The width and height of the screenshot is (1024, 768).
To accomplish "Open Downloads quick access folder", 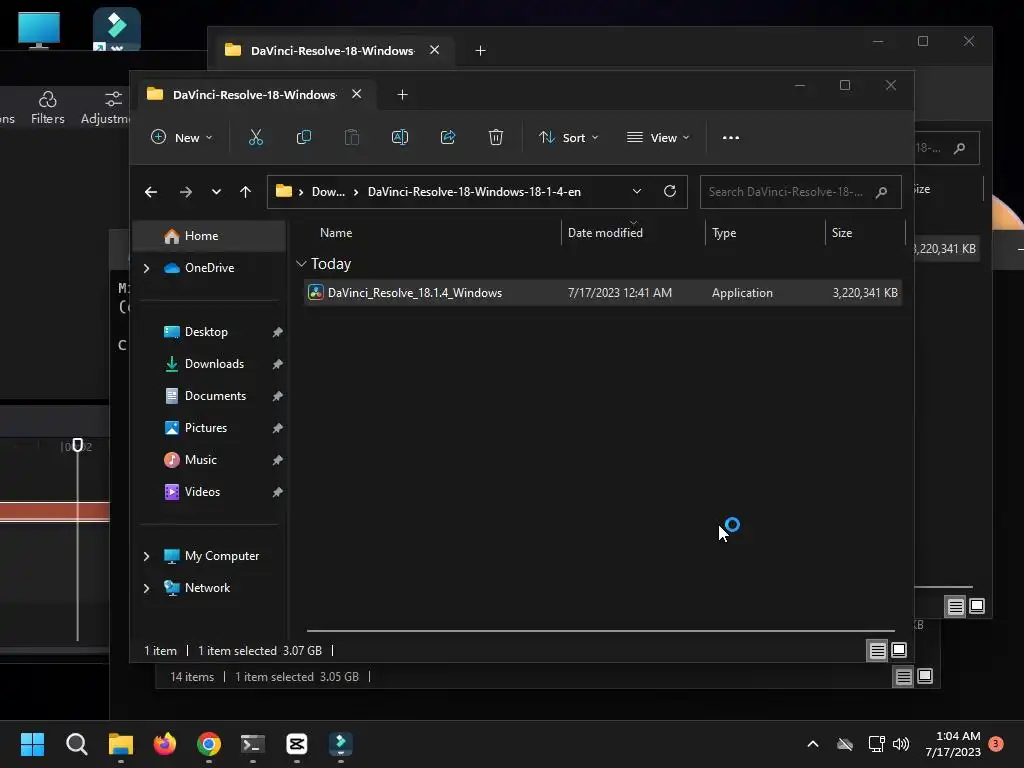I will pos(214,364).
